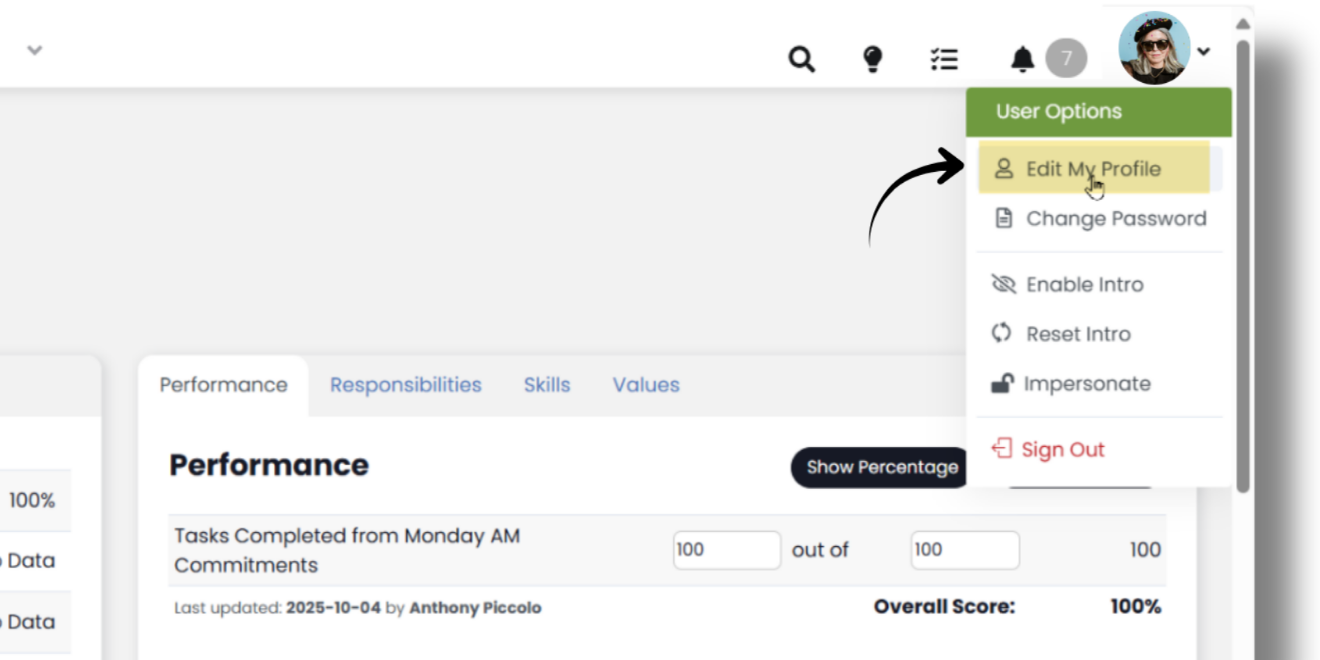Select Edit My Profile from user menu

1093,169
